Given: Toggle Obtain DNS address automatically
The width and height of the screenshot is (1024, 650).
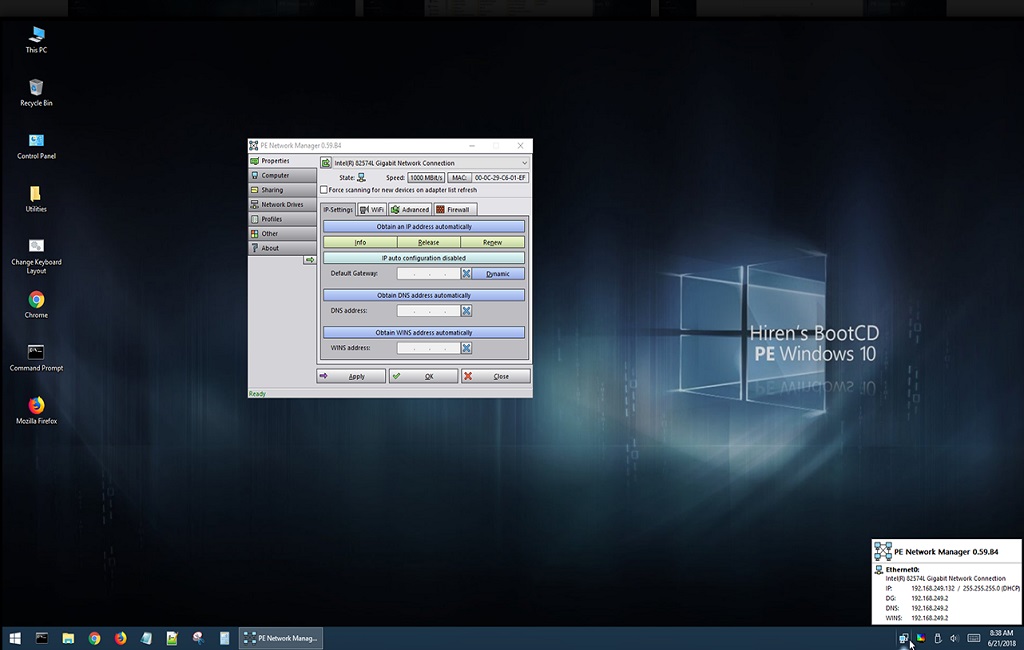Looking at the screenshot, I should click(x=424, y=295).
